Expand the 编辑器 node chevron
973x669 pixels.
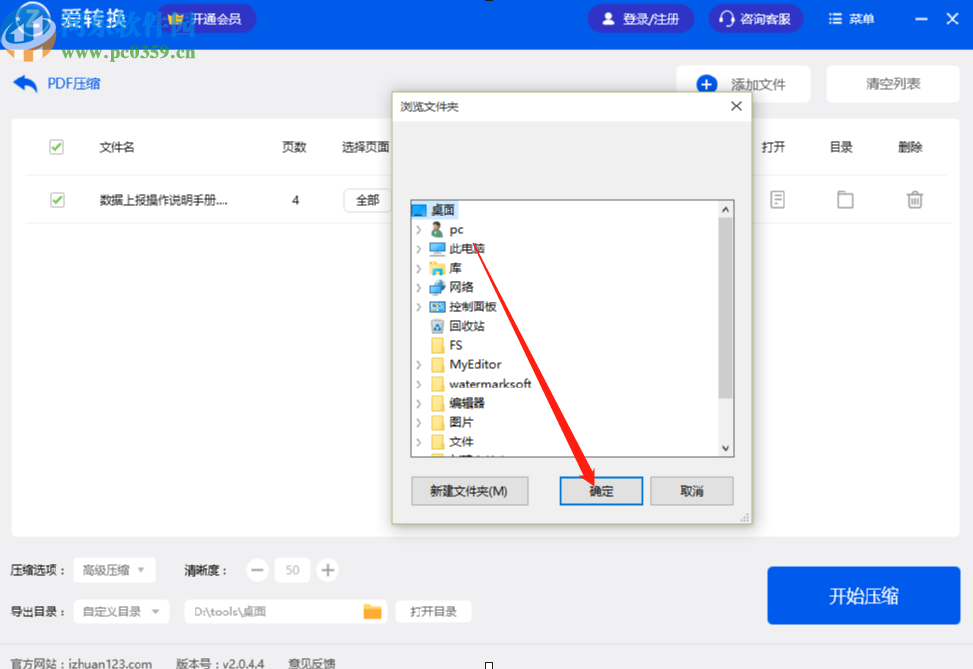pyautogui.click(x=419, y=403)
